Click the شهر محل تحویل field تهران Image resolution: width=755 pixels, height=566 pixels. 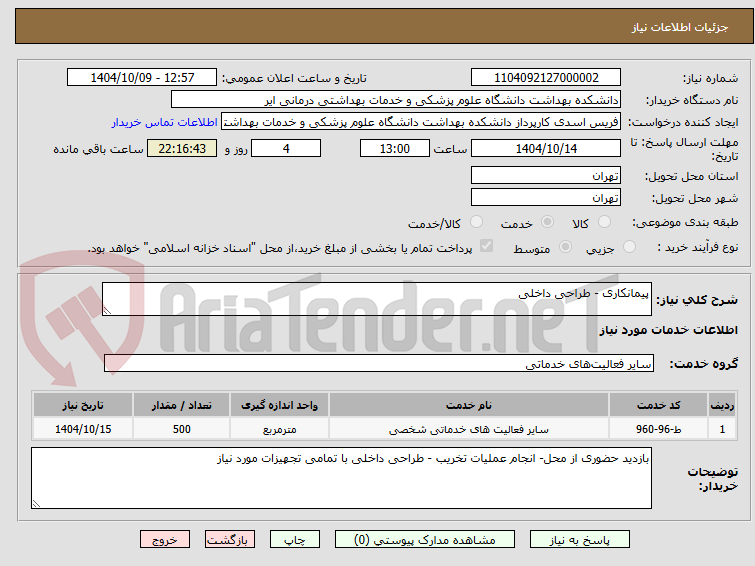546,197
